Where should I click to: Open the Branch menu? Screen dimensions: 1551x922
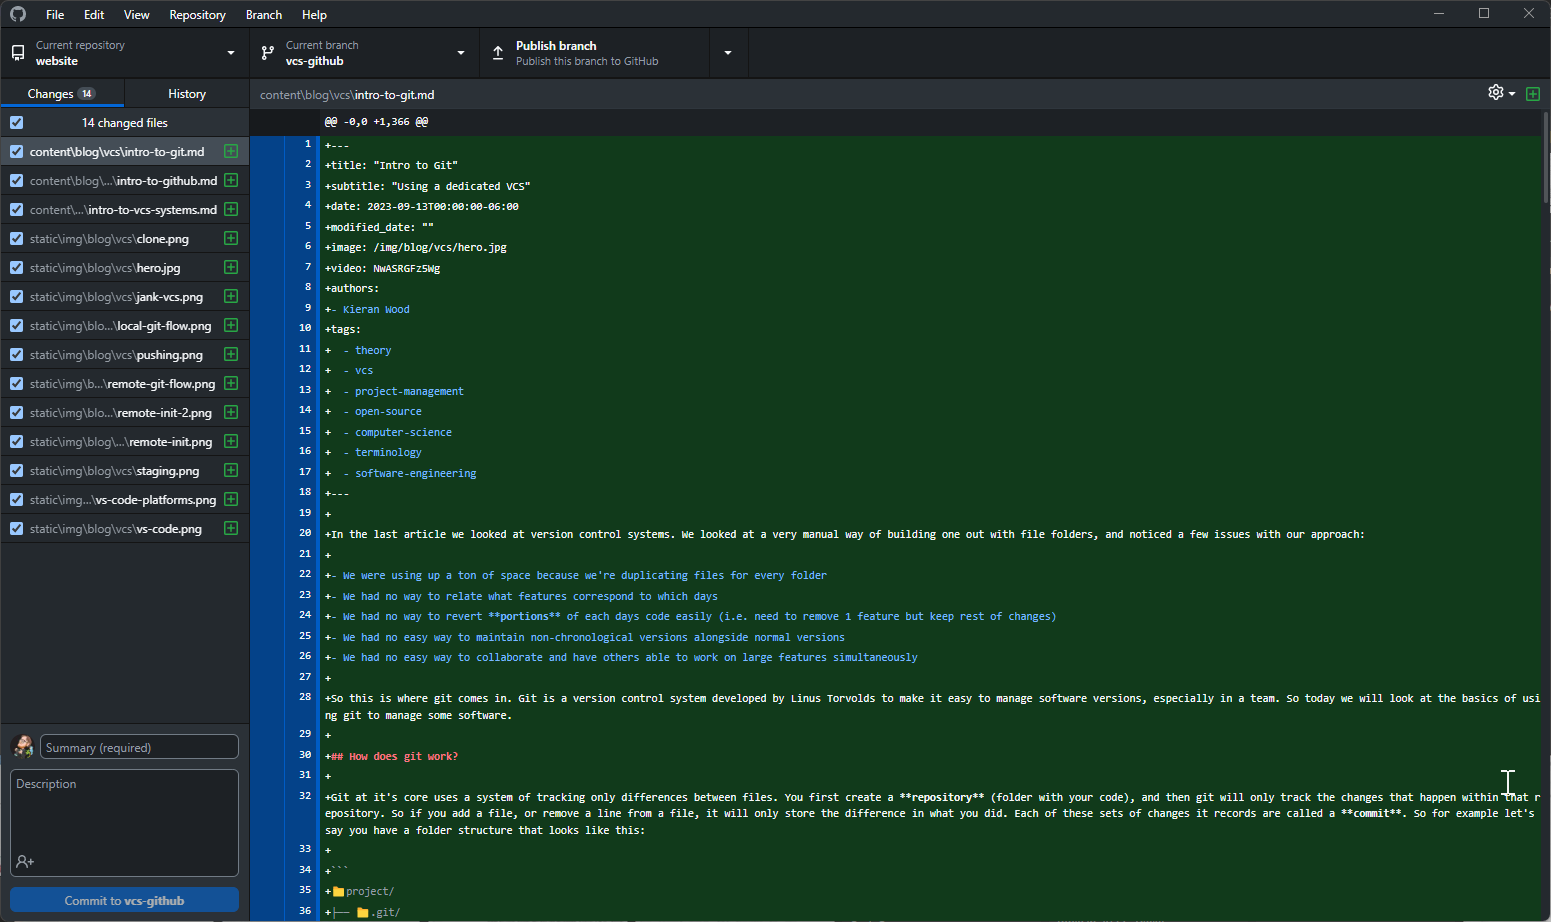pos(264,14)
